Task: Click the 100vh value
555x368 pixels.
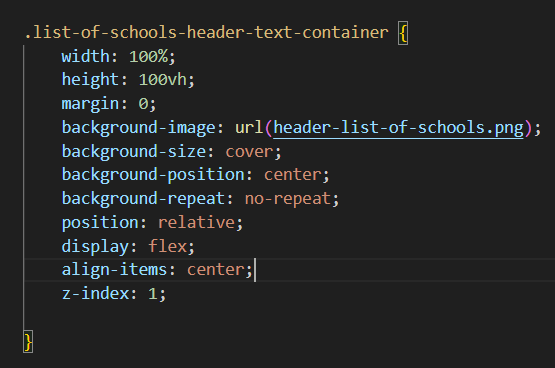Action: coord(163,80)
